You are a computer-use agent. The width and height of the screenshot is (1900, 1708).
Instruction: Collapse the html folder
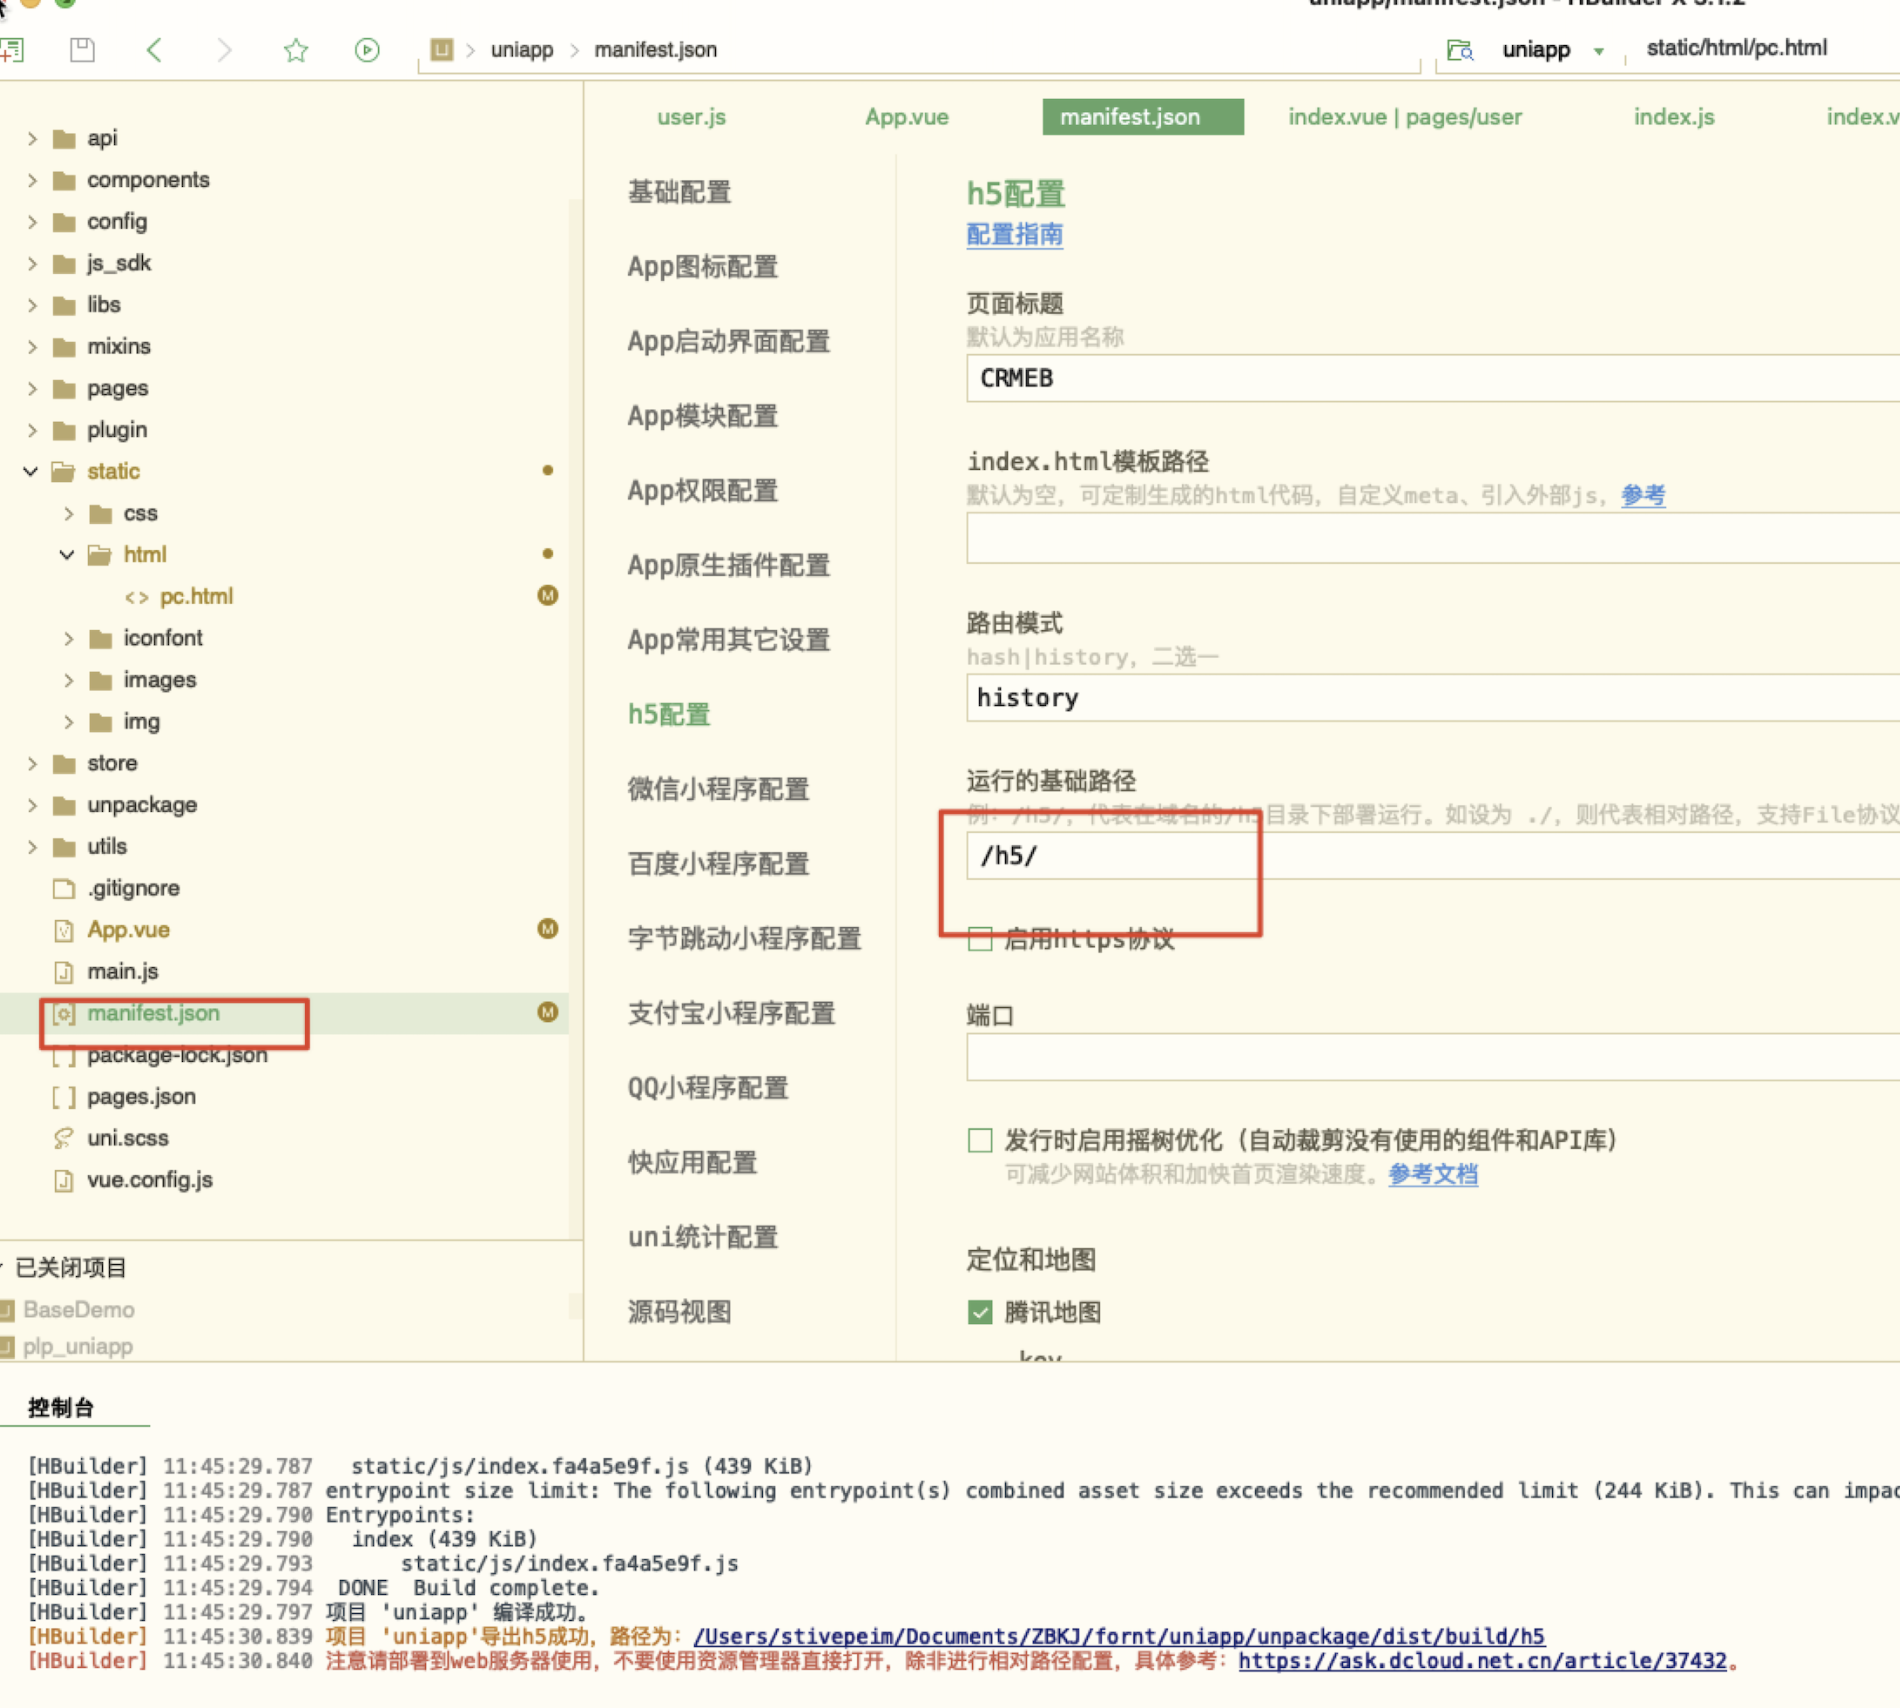[67, 555]
